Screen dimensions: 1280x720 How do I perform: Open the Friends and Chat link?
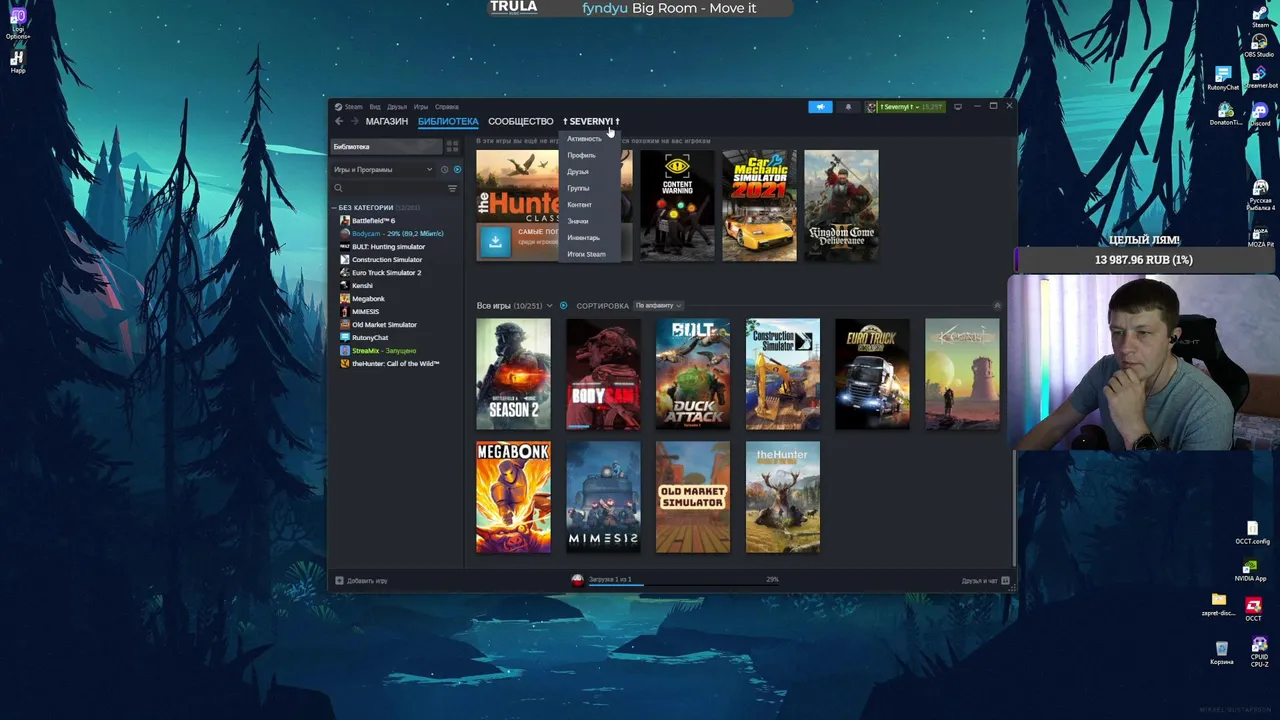point(979,581)
